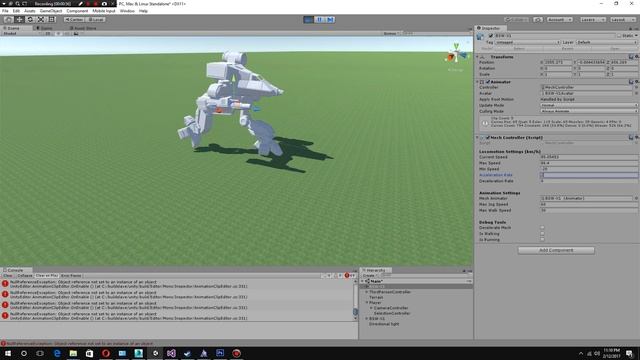The height and width of the screenshot is (360, 640).
Task: Collapse the Transform component
Action: point(478,57)
